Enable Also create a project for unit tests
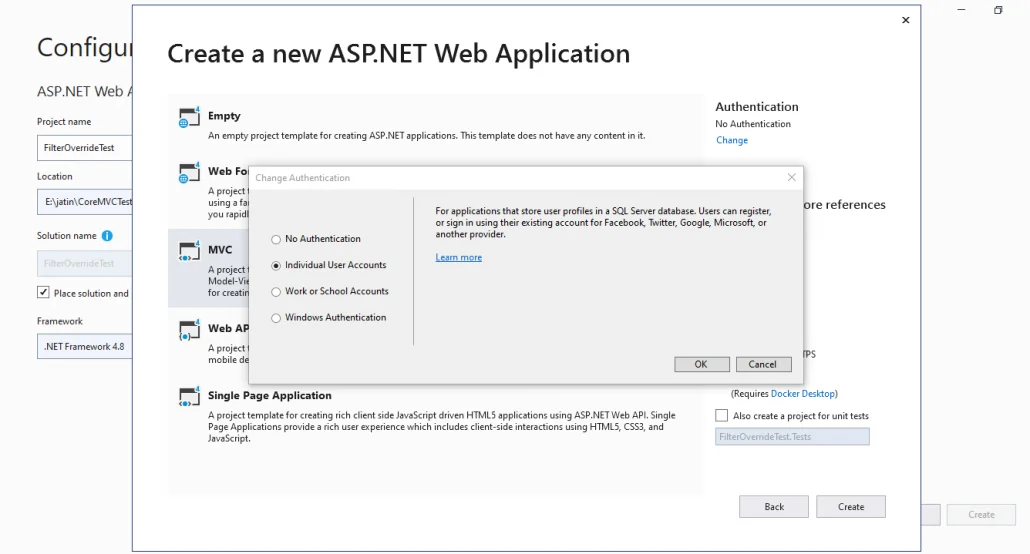The height and width of the screenshot is (554, 1030). click(x=721, y=415)
